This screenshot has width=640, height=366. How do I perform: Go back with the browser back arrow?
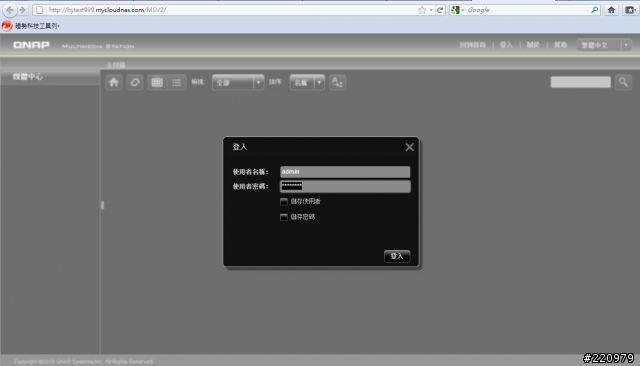(10, 10)
